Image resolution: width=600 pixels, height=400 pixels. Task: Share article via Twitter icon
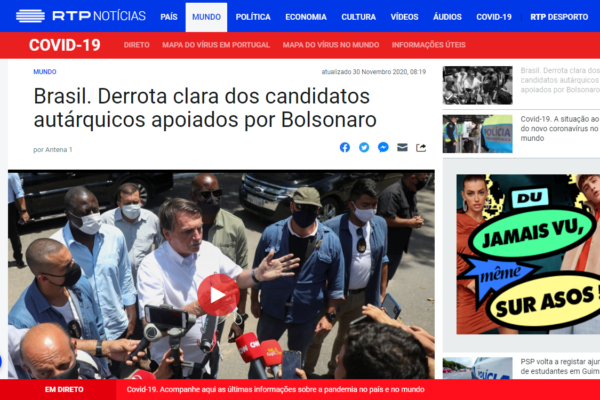(364, 147)
